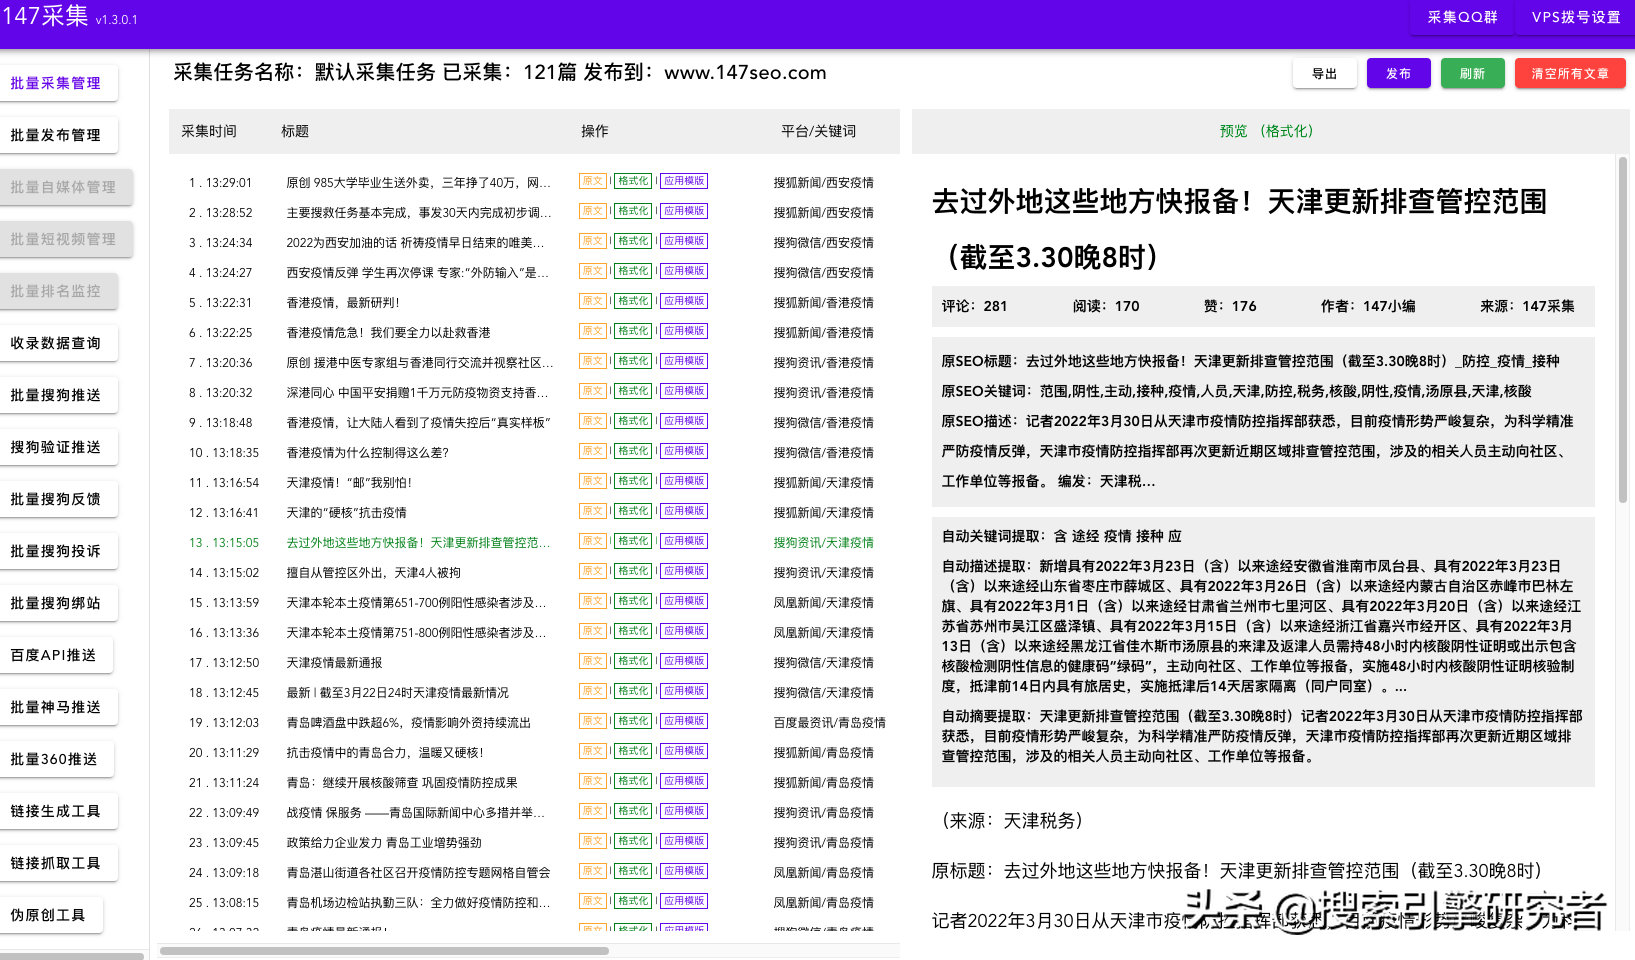Click the red 清空所有文章 button

pyautogui.click(x=1570, y=73)
